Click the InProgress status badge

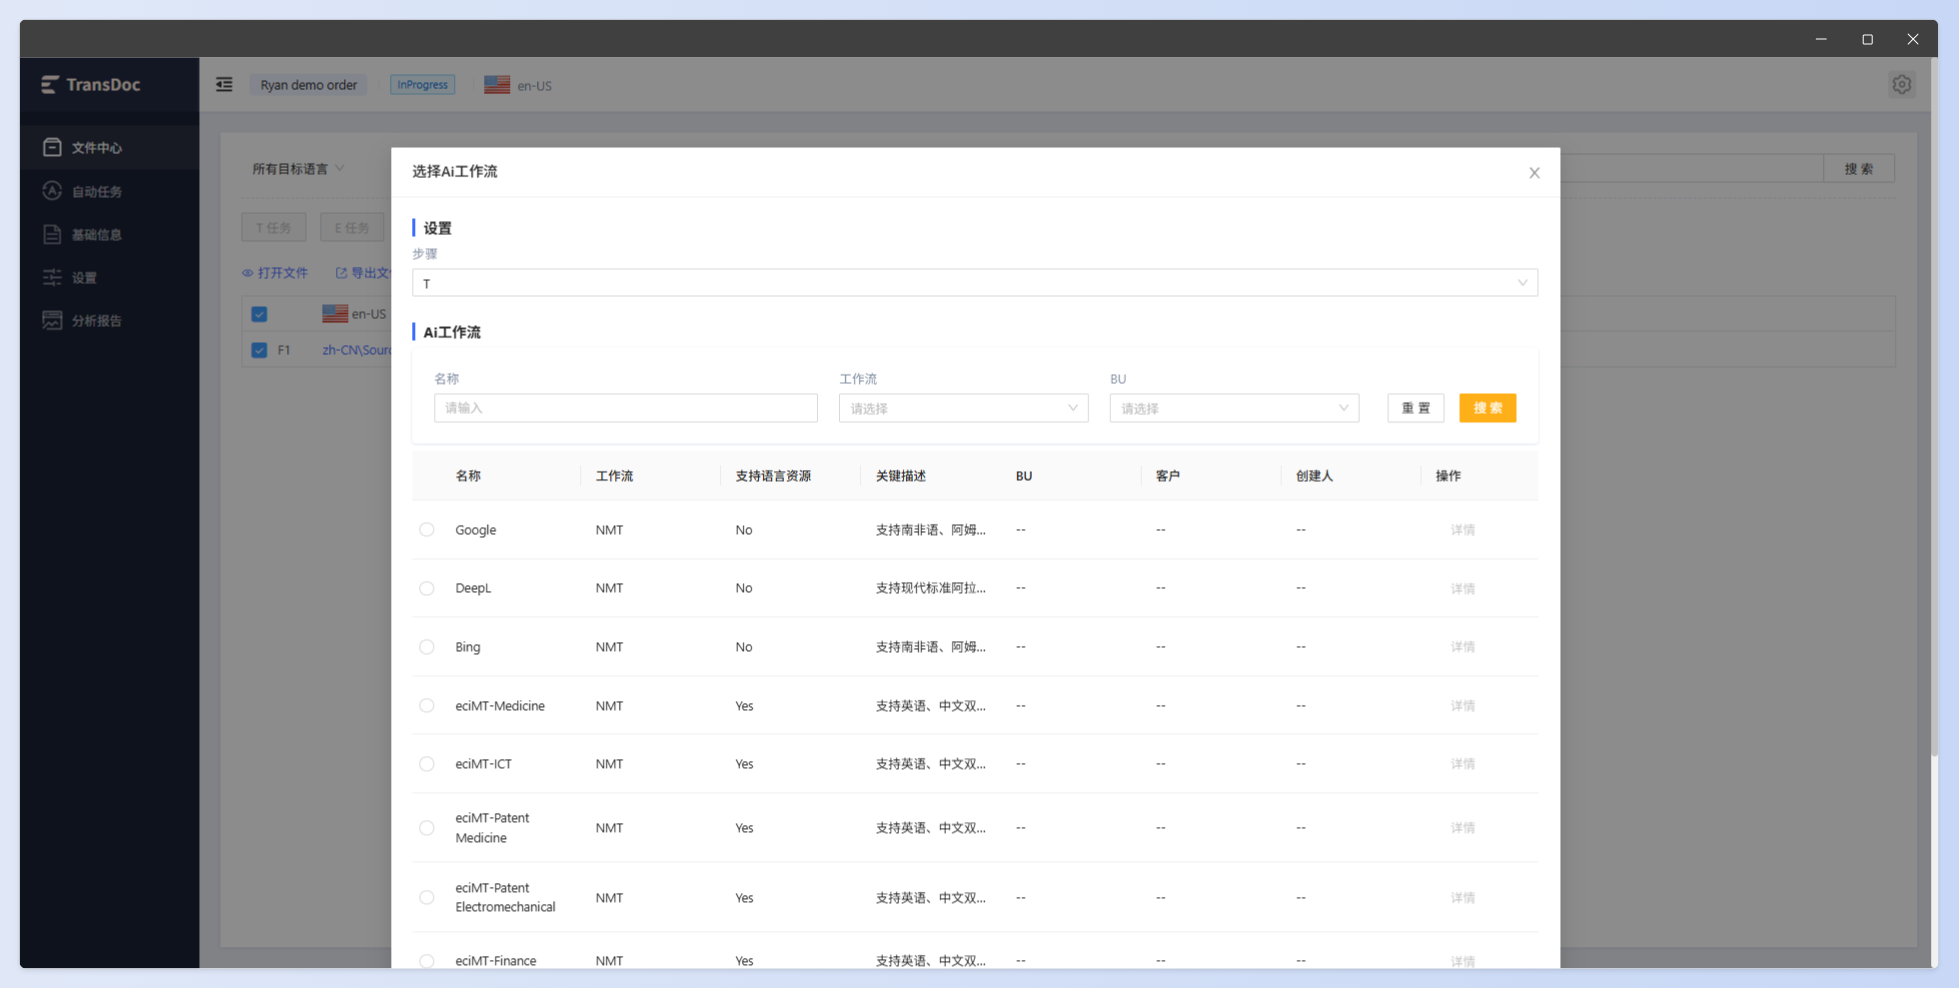[422, 85]
